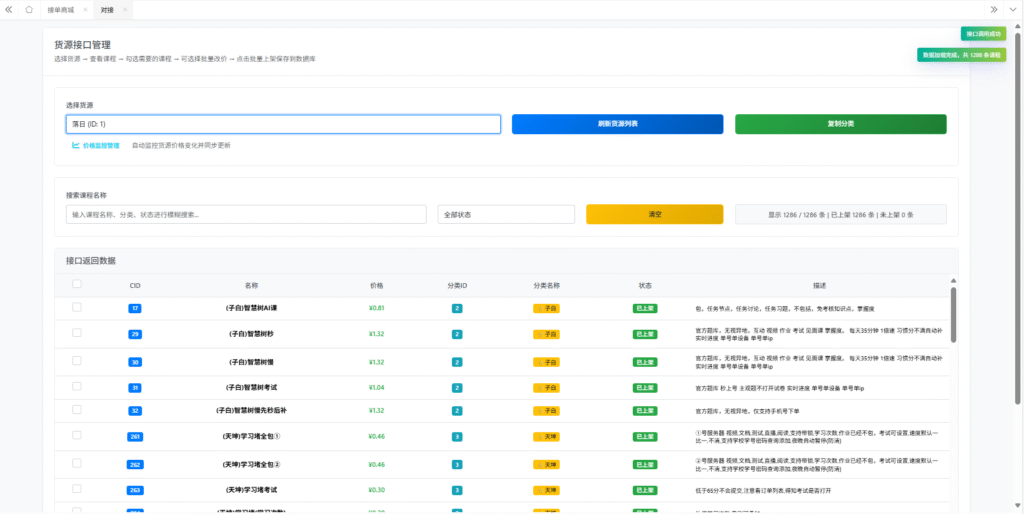Click the CID 17 badge

(x=135, y=308)
